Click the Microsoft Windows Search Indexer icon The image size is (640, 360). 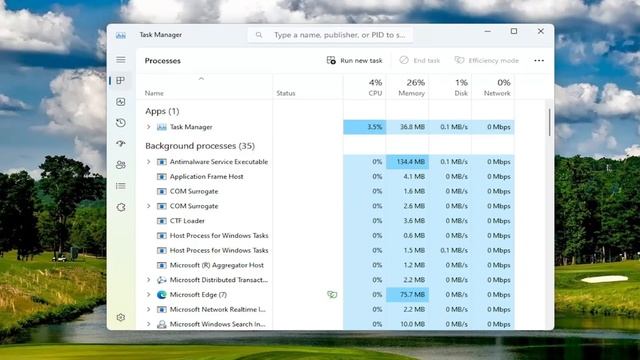coord(162,324)
